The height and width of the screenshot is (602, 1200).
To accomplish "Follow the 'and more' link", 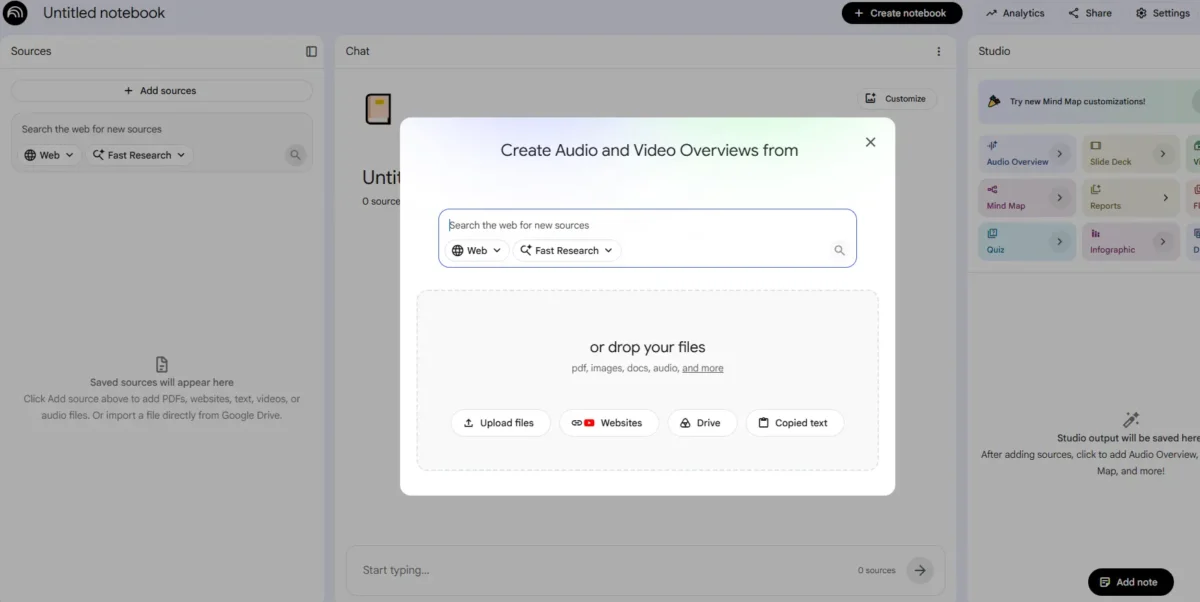I will [702, 368].
